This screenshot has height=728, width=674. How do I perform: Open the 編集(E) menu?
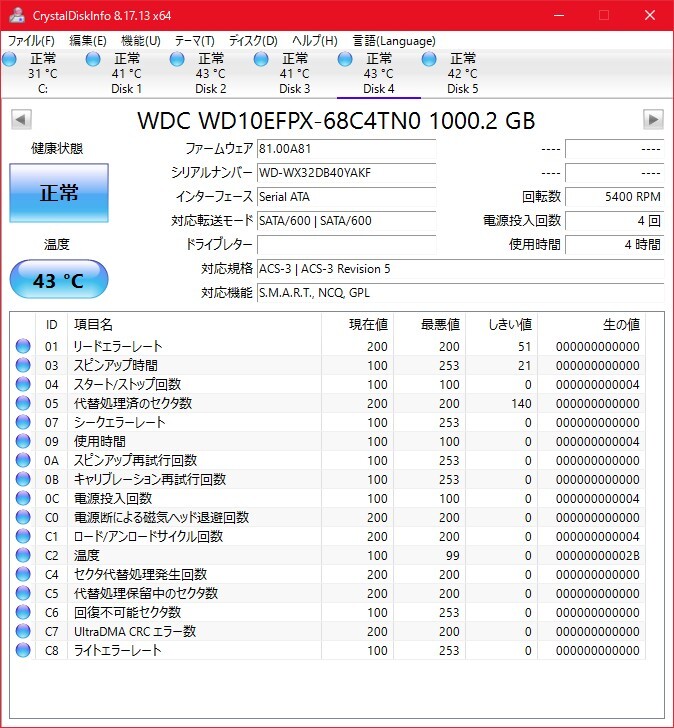pyautogui.click(x=88, y=41)
